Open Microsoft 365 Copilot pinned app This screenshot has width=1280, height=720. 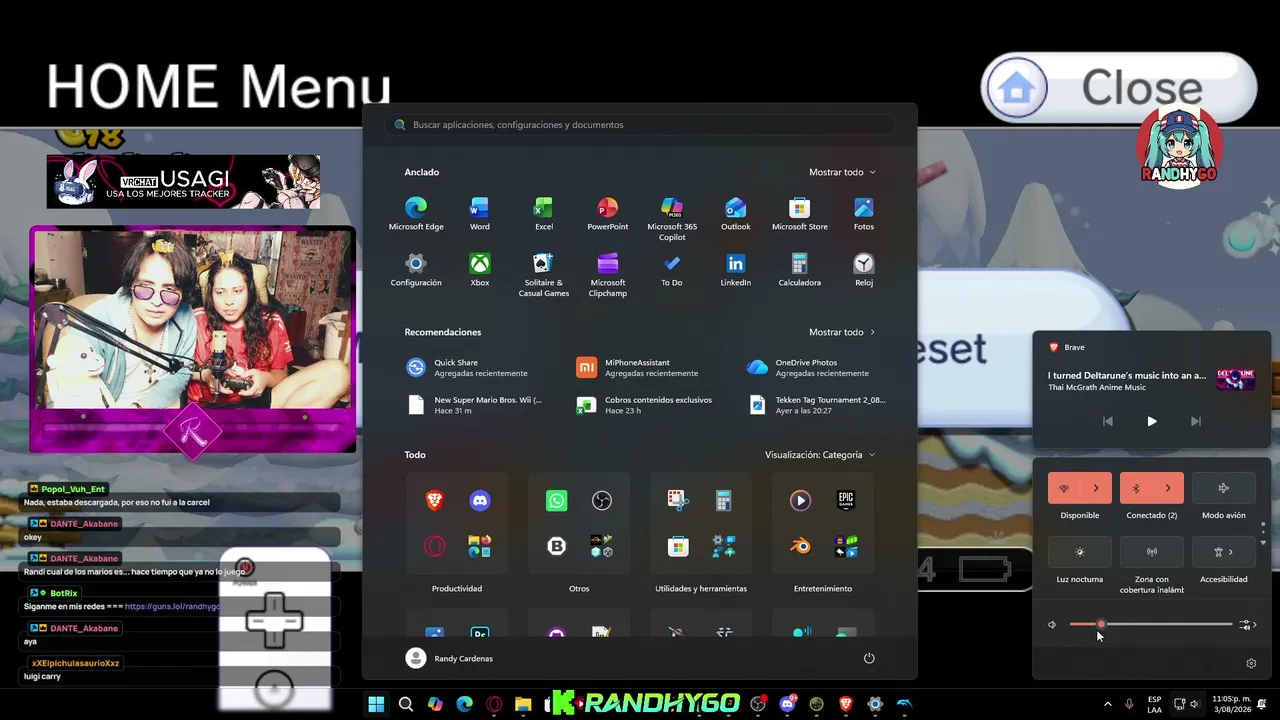(x=672, y=219)
